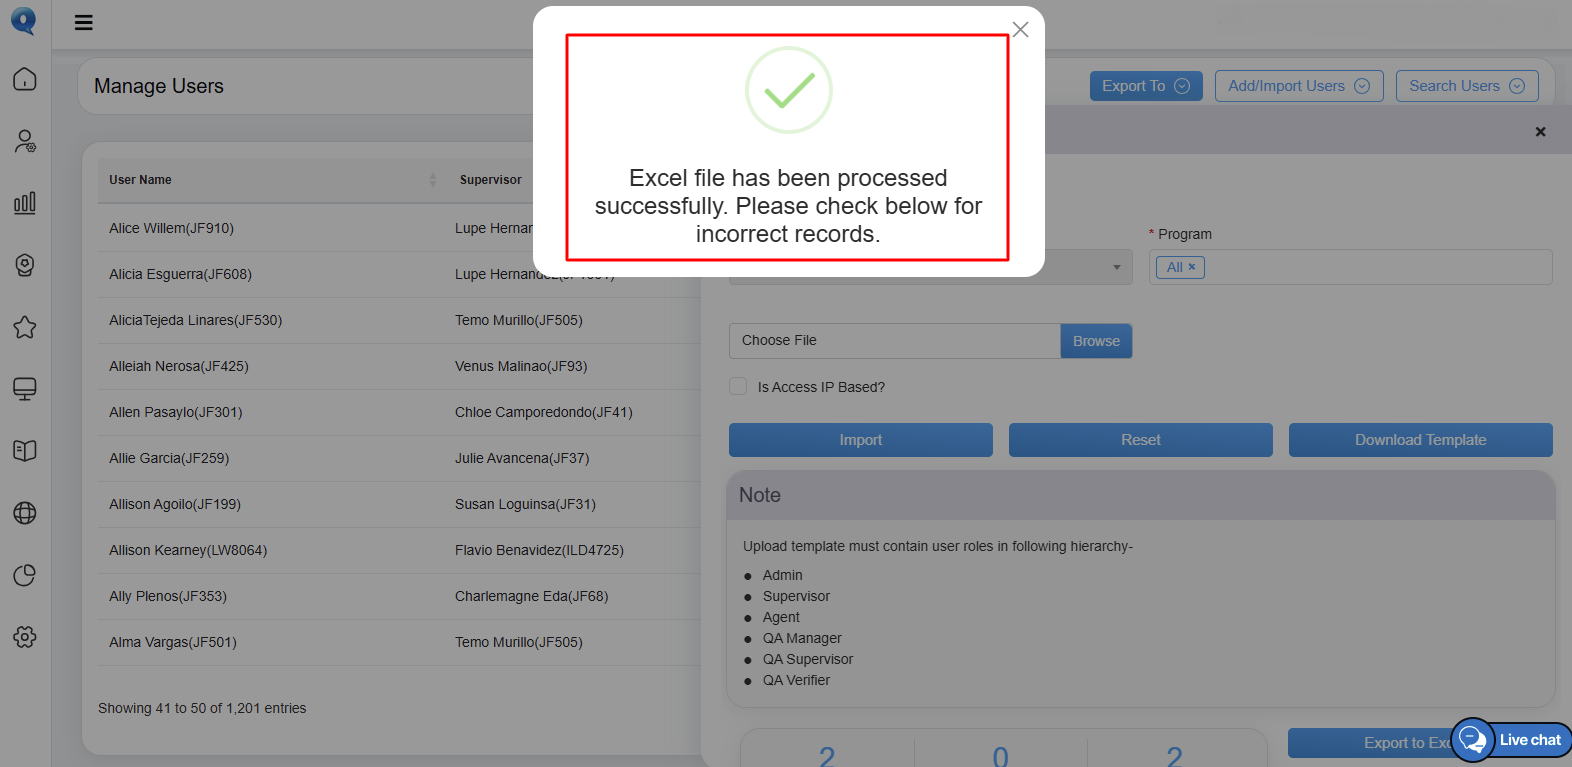
Task: Open the user management sidebar icon
Action: click(25, 141)
